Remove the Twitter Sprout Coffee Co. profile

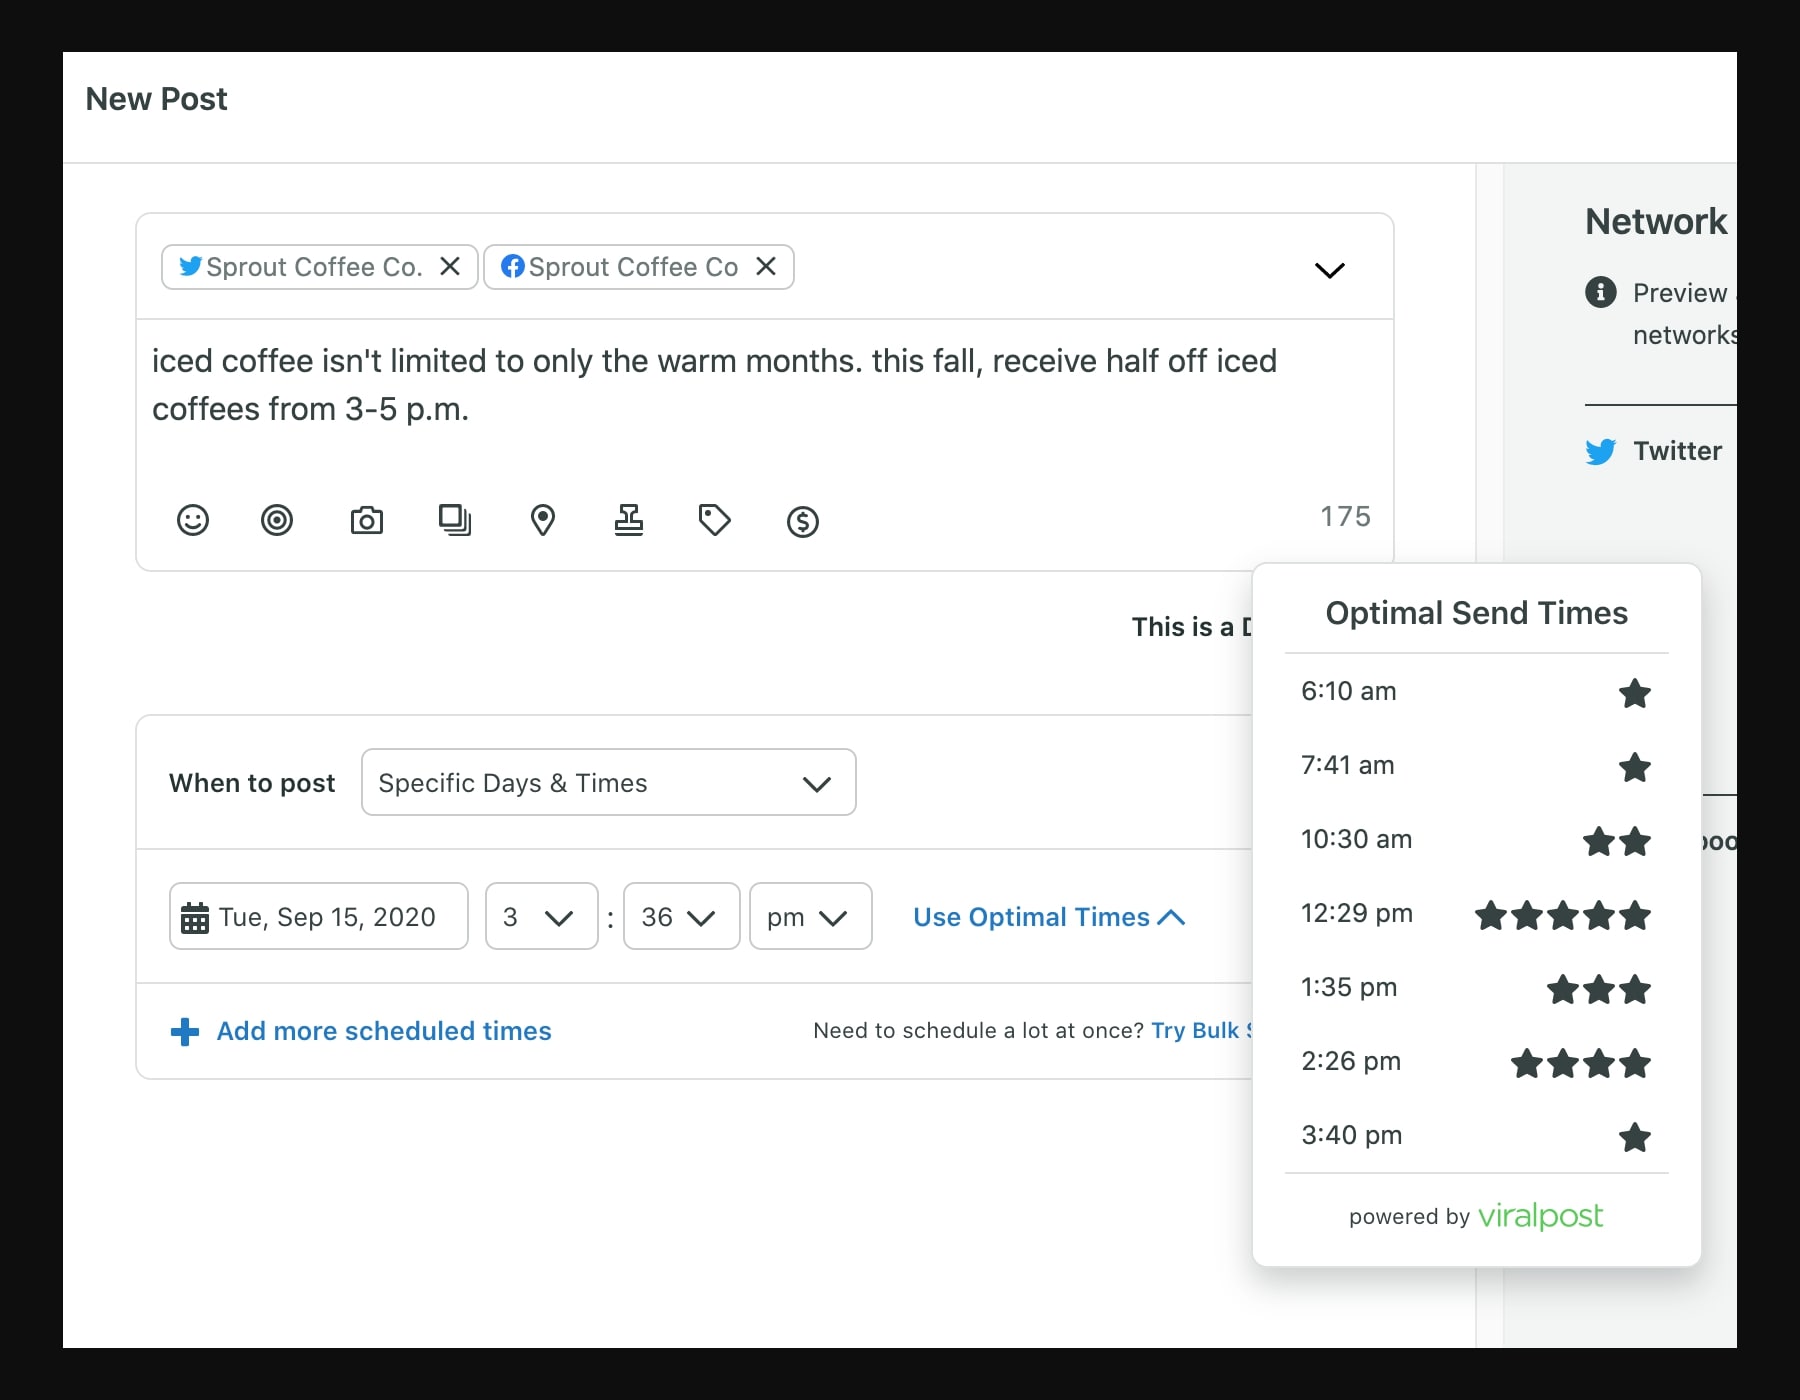(x=450, y=266)
